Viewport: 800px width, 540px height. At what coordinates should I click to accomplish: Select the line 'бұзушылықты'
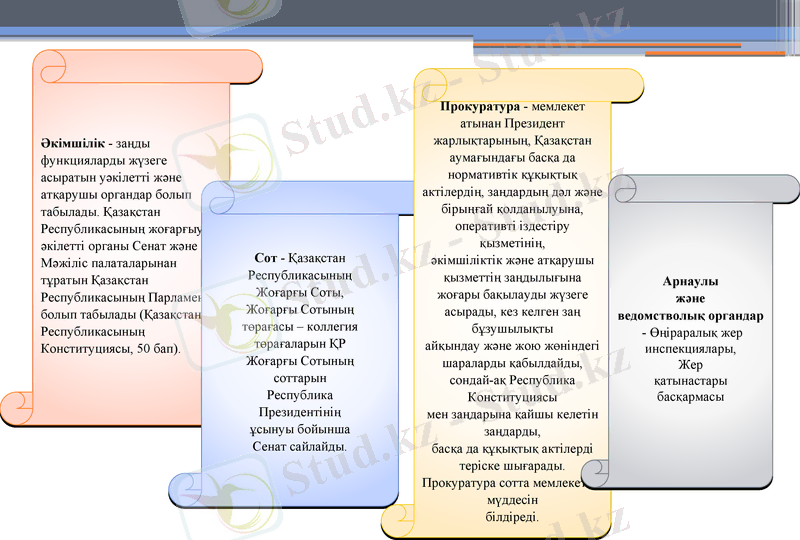pos(512,329)
